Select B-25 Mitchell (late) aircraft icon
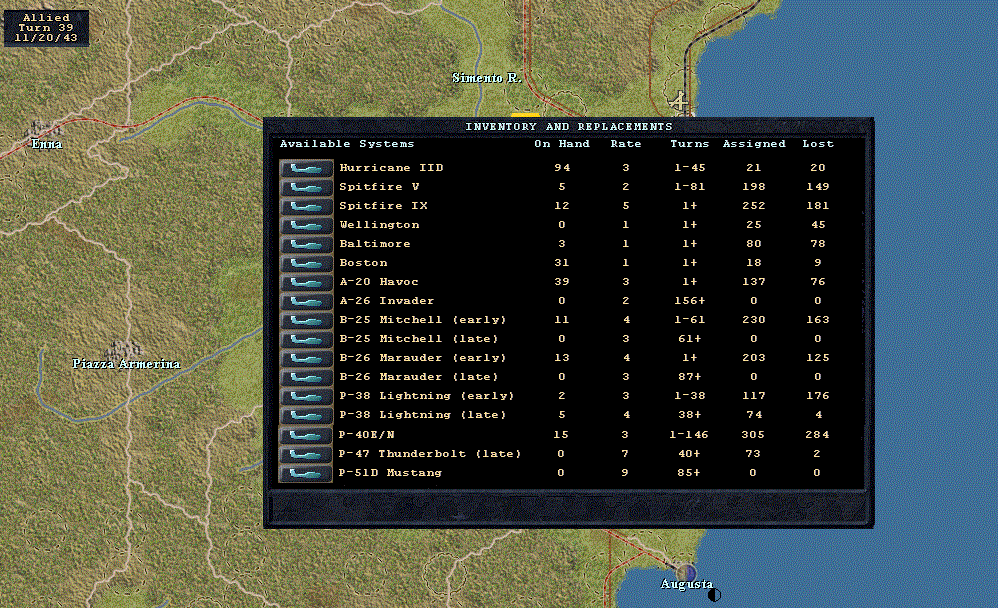The height and width of the screenshot is (608, 998). (x=306, y=339)
